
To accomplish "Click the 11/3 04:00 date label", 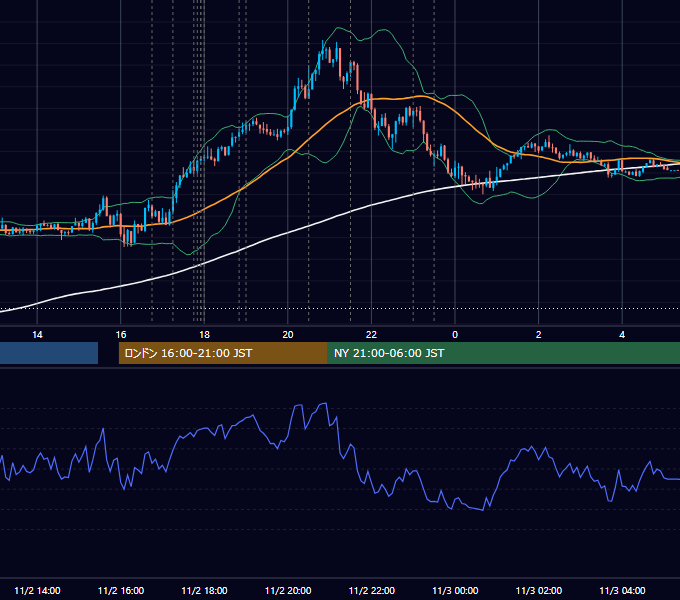I will [622, 590].
